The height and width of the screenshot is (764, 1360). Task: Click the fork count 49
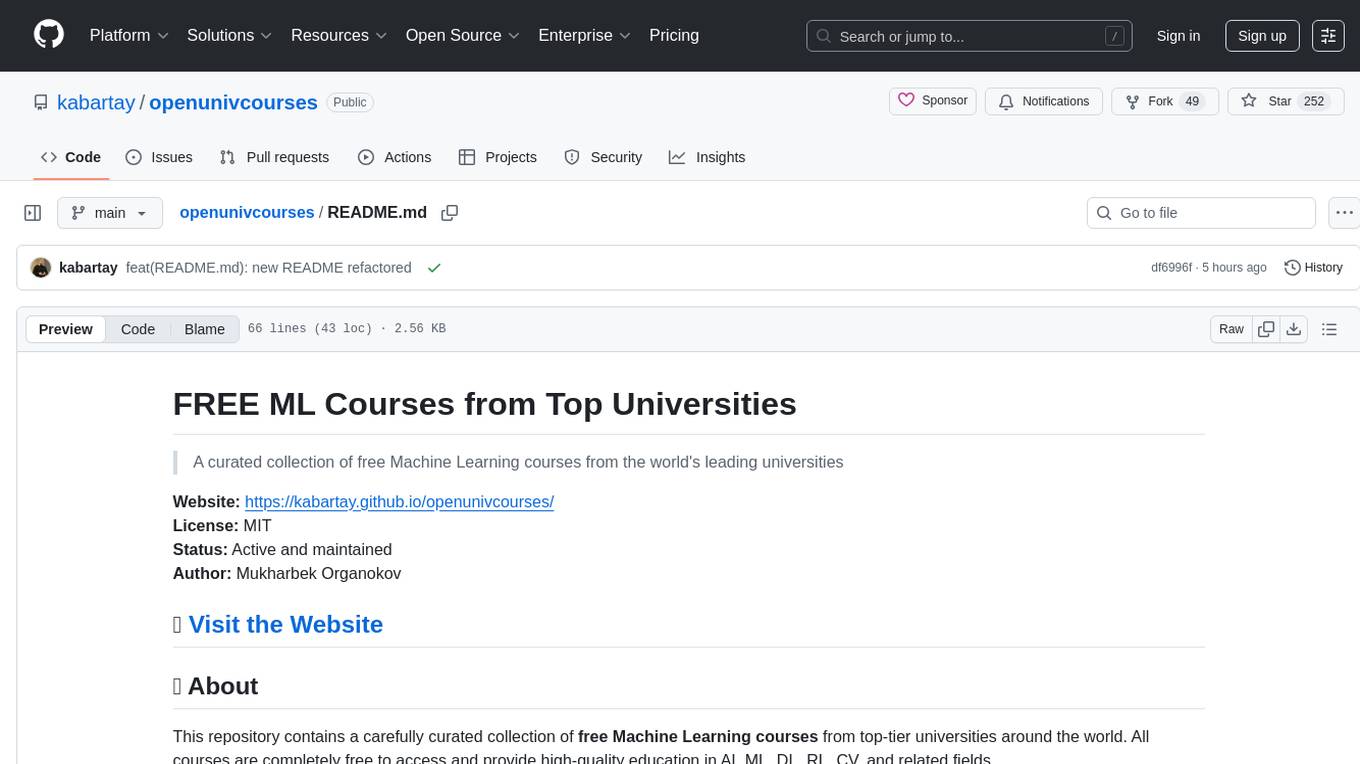(1191, 101)
